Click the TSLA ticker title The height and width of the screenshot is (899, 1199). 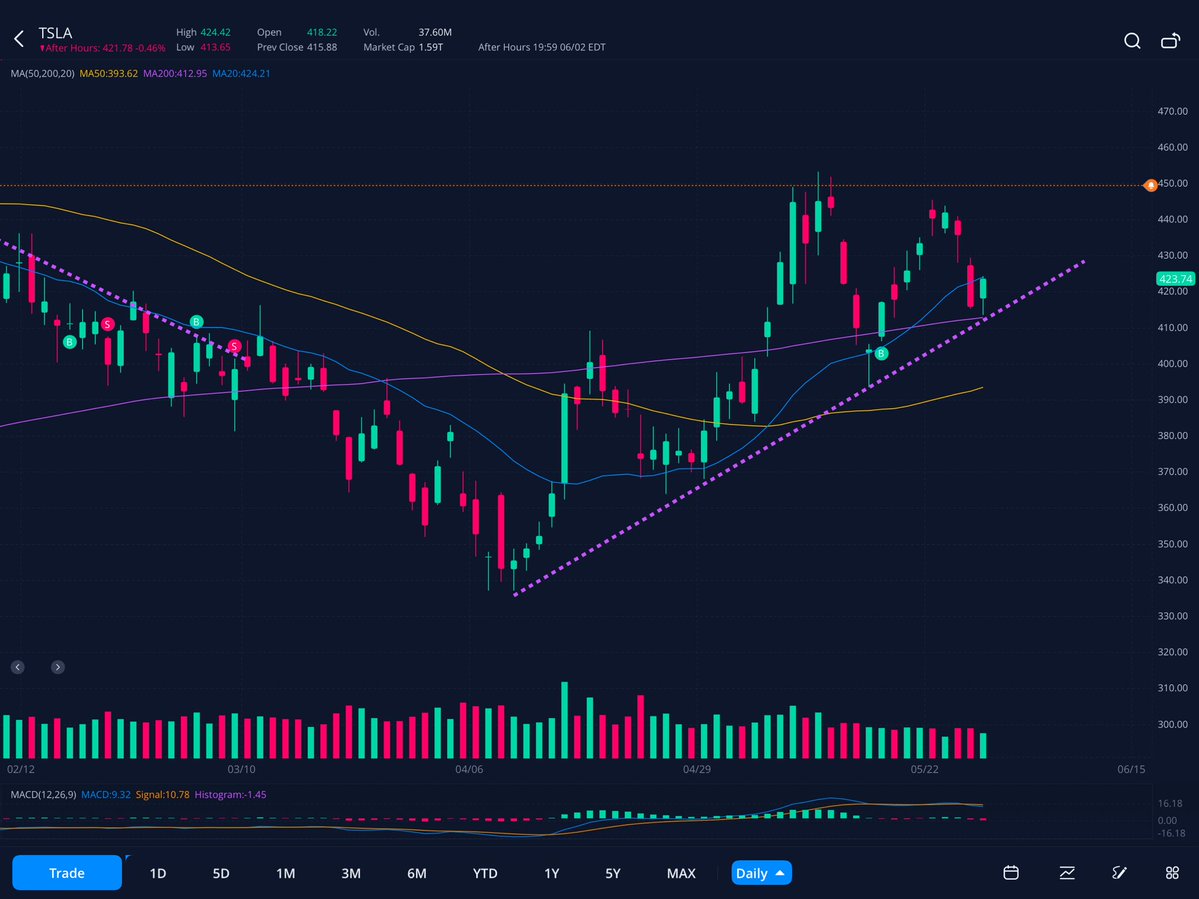click(55, 33)
